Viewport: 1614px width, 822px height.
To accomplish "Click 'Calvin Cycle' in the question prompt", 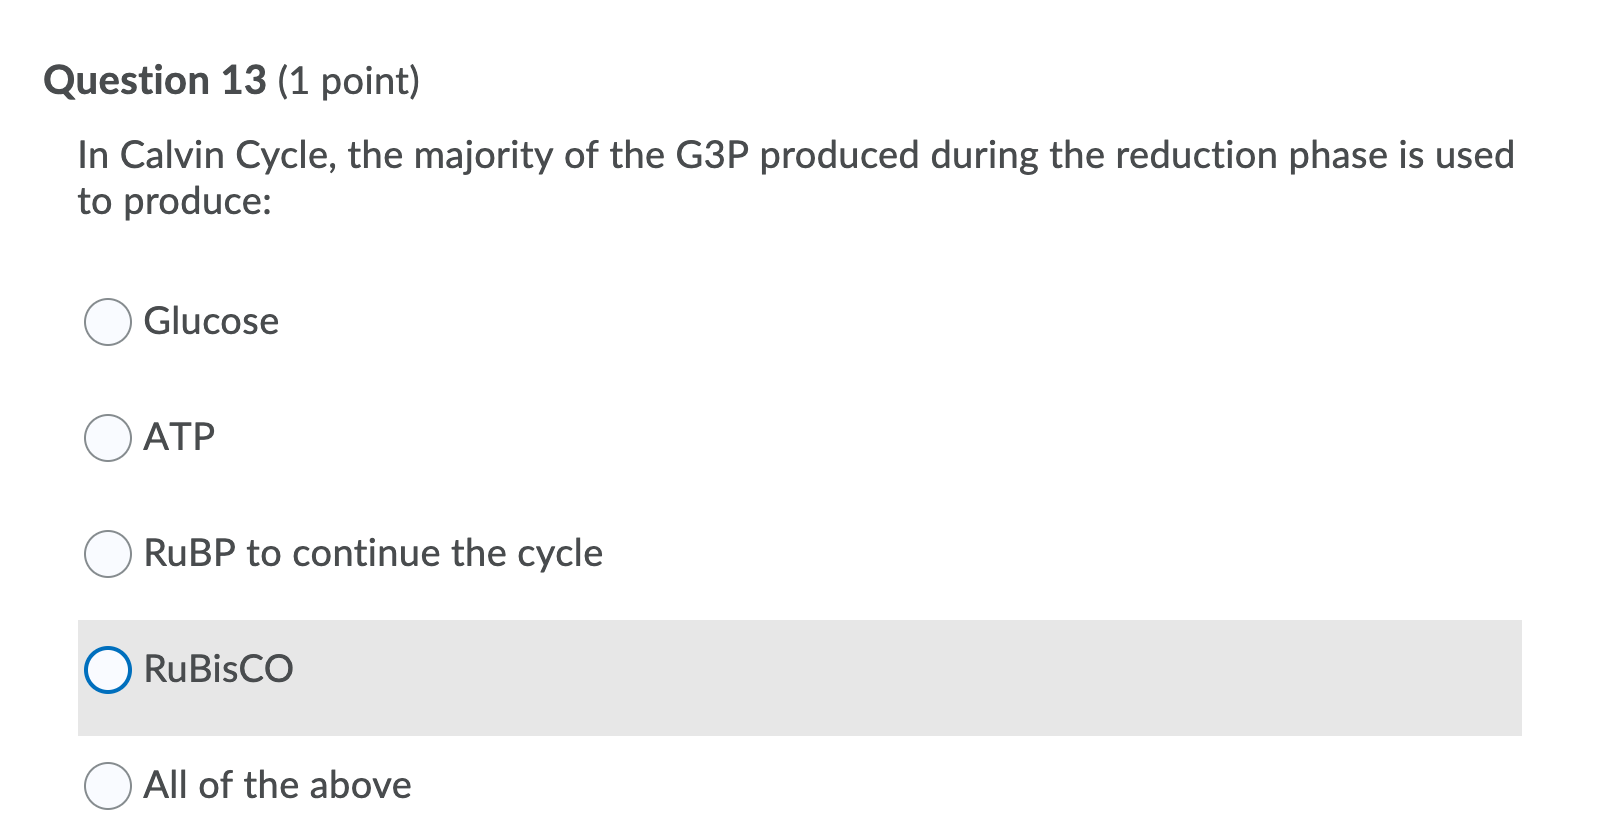I will pos(225,156).
